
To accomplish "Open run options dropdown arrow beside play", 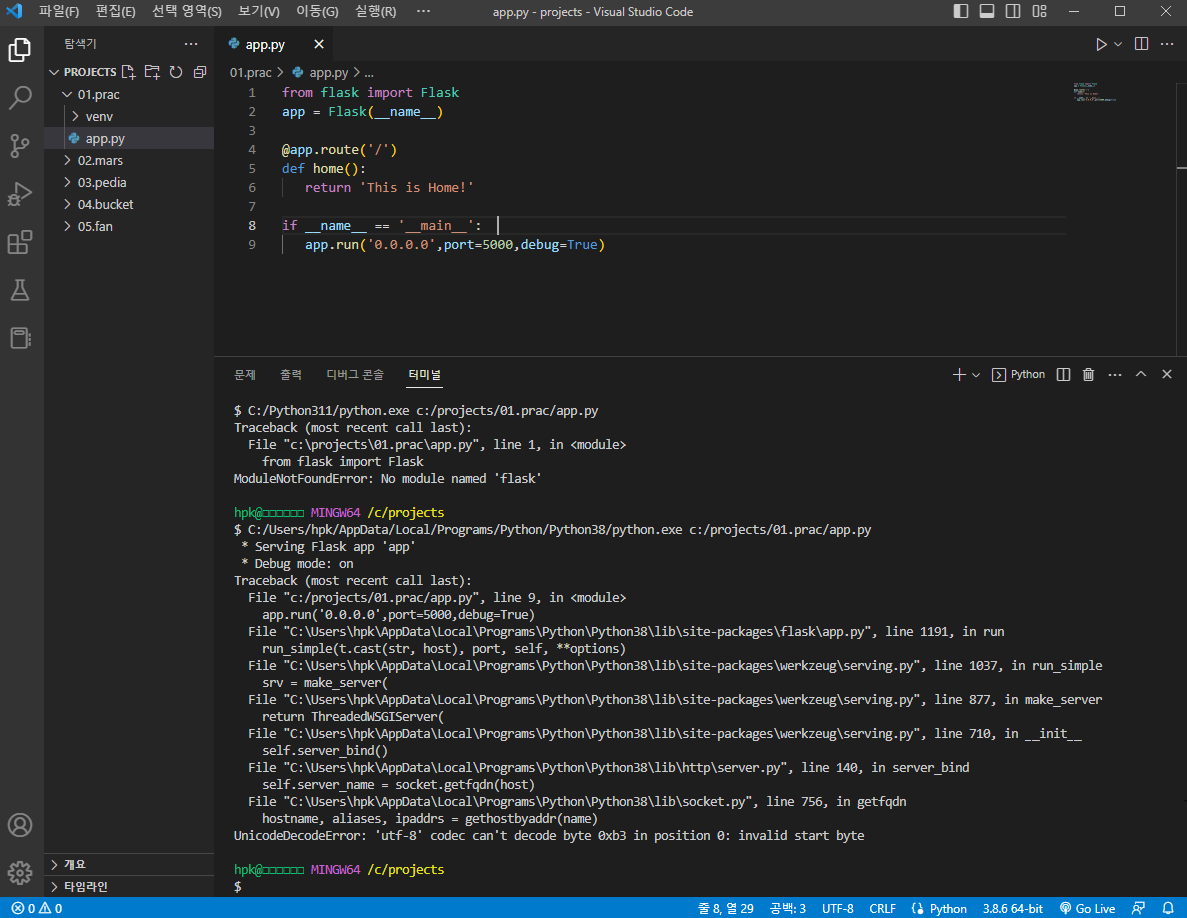I will [x=1118, y=45].
